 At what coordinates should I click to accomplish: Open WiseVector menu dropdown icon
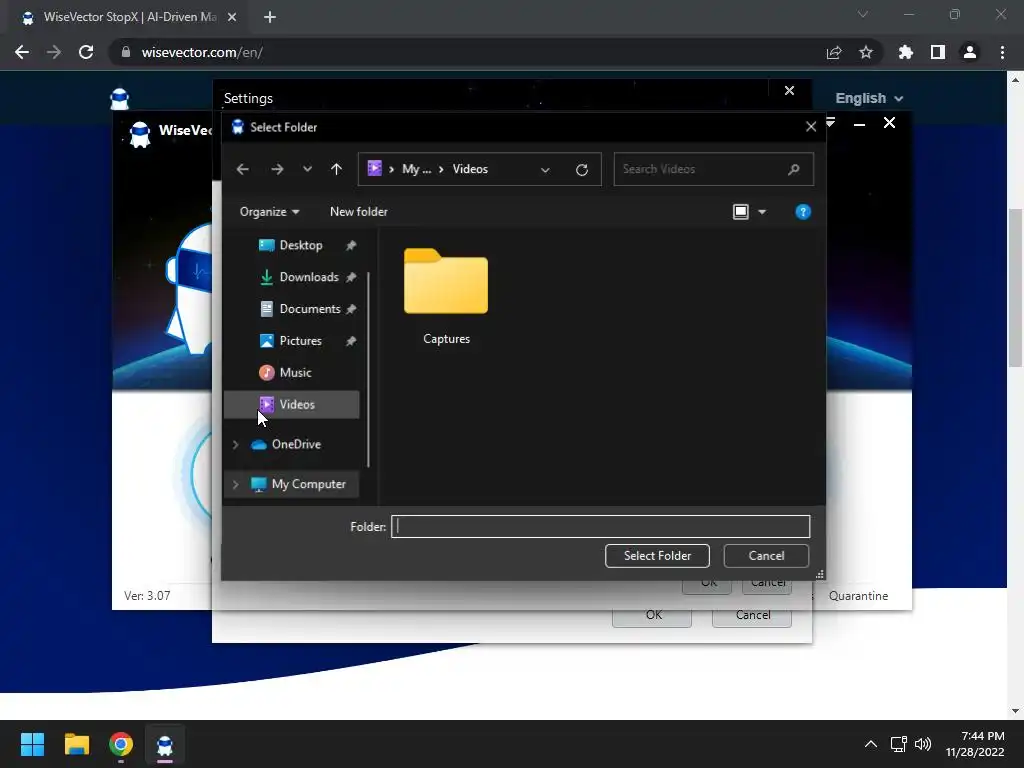831,122
